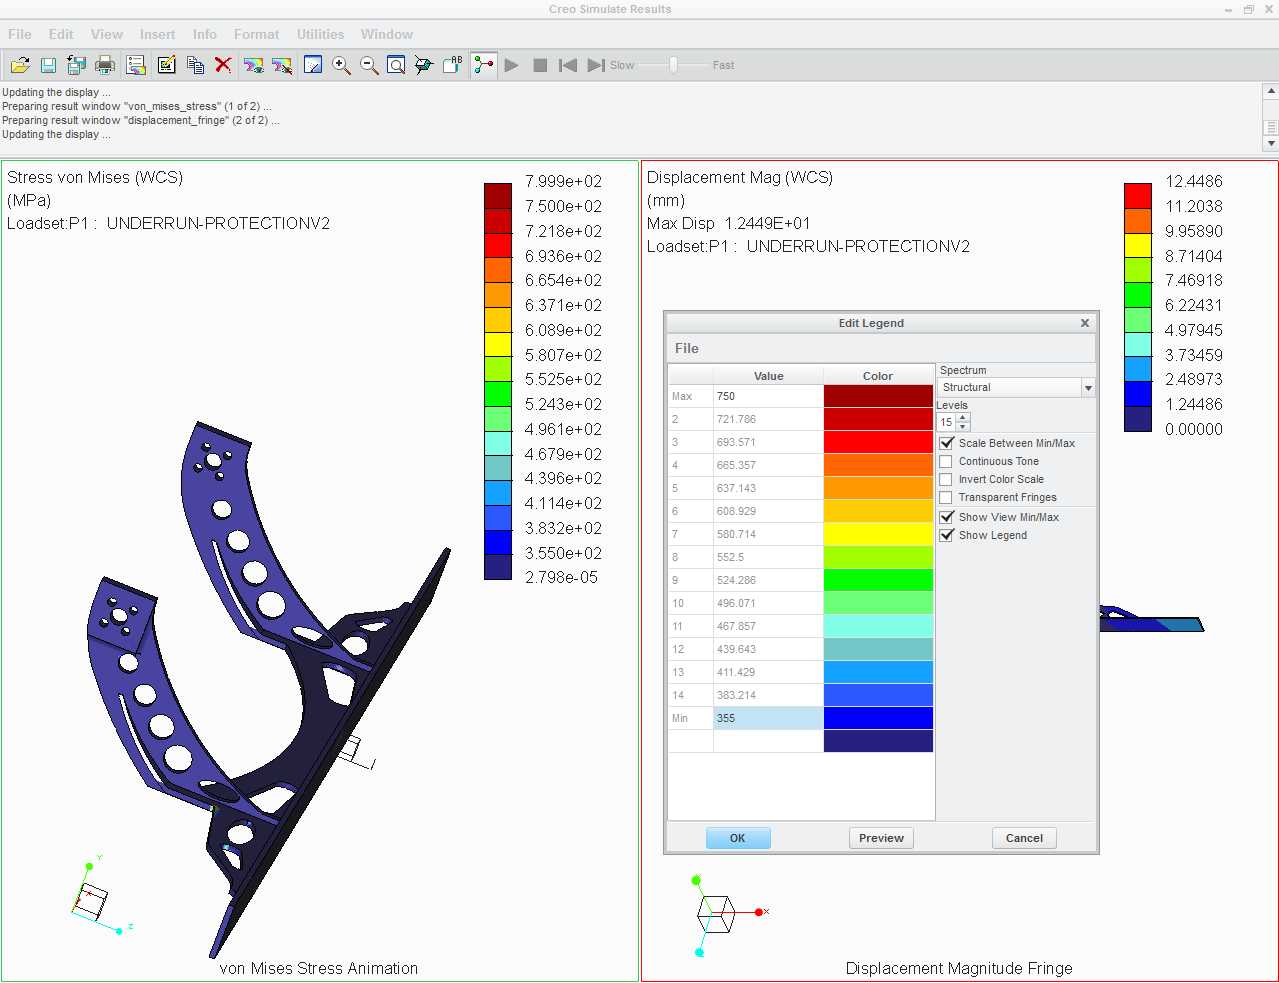Viewport: 1279px width, 983px height.
Task: Click the Color column header
Action: [x=878, y=376]
